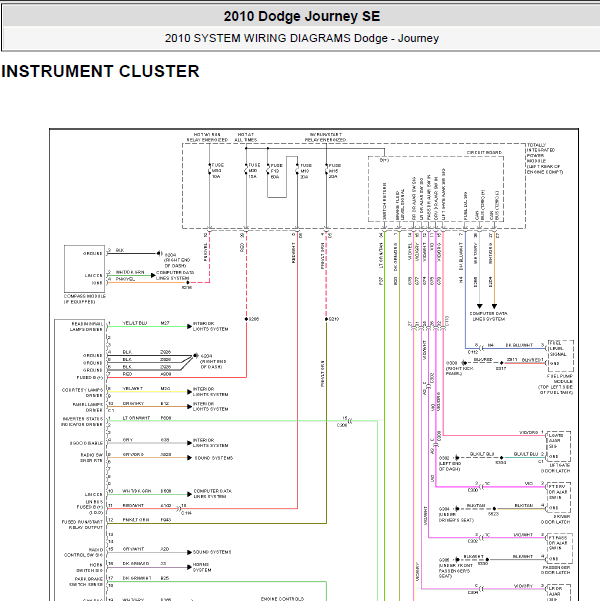Click the 'CIRCUIT BOARD' label

(484, 153)
